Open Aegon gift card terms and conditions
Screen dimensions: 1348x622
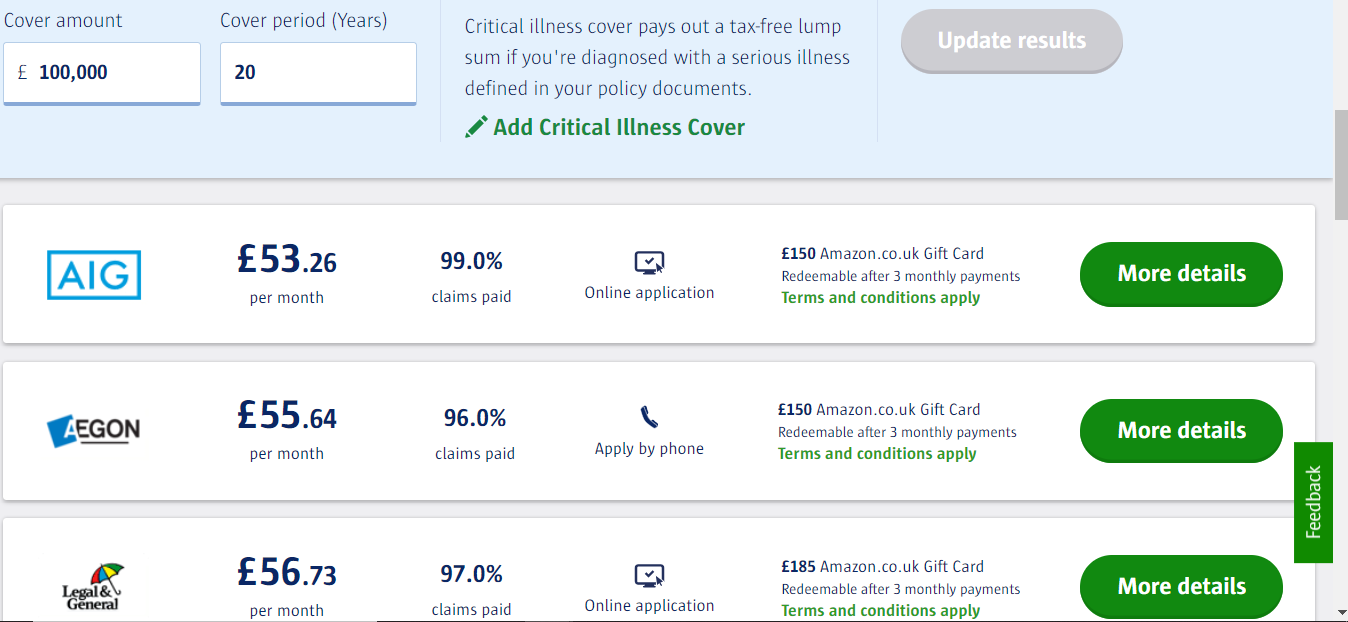[x=877, y=454]
